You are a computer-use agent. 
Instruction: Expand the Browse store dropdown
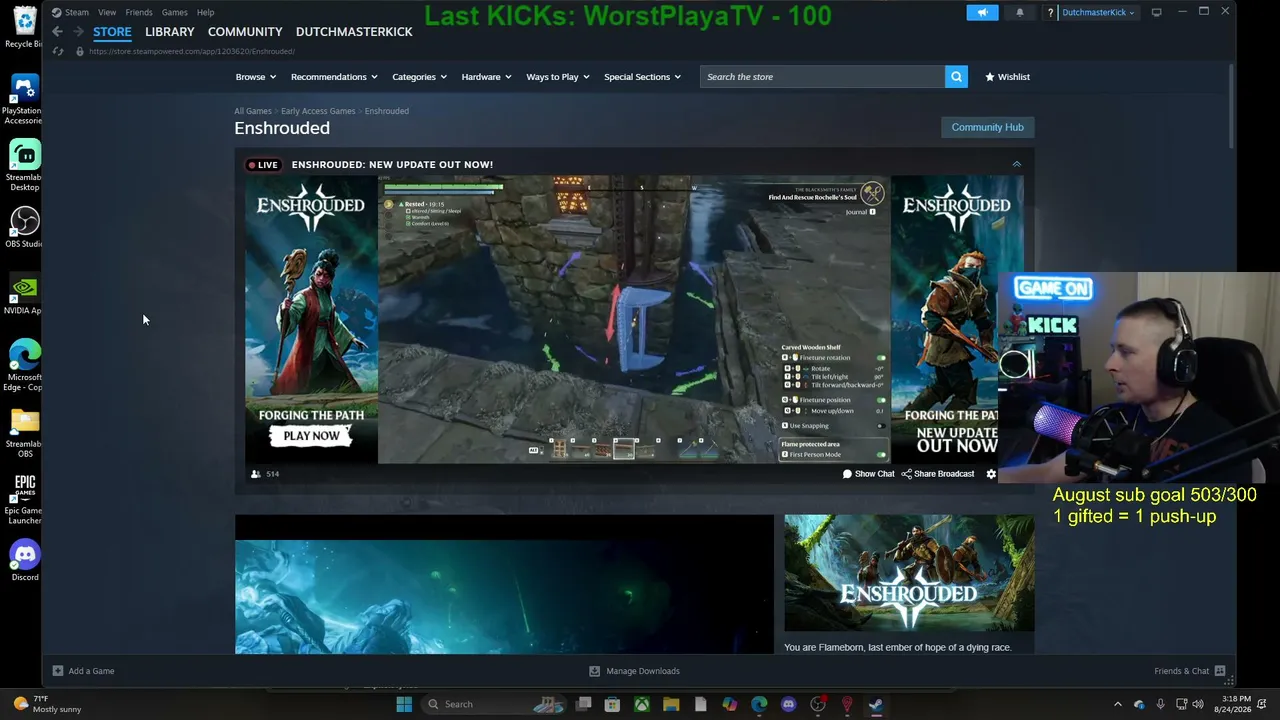(x=255, y=77)
